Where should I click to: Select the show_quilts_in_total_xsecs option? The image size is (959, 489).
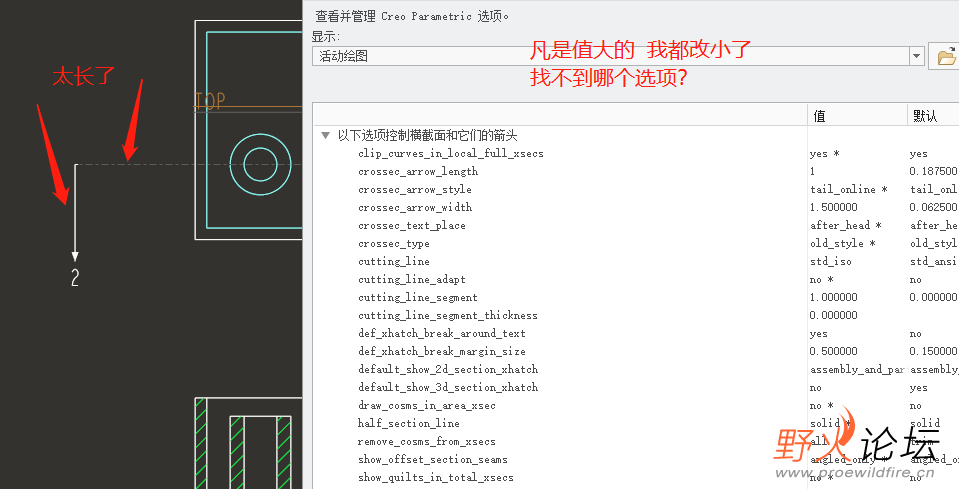(435, 477)
